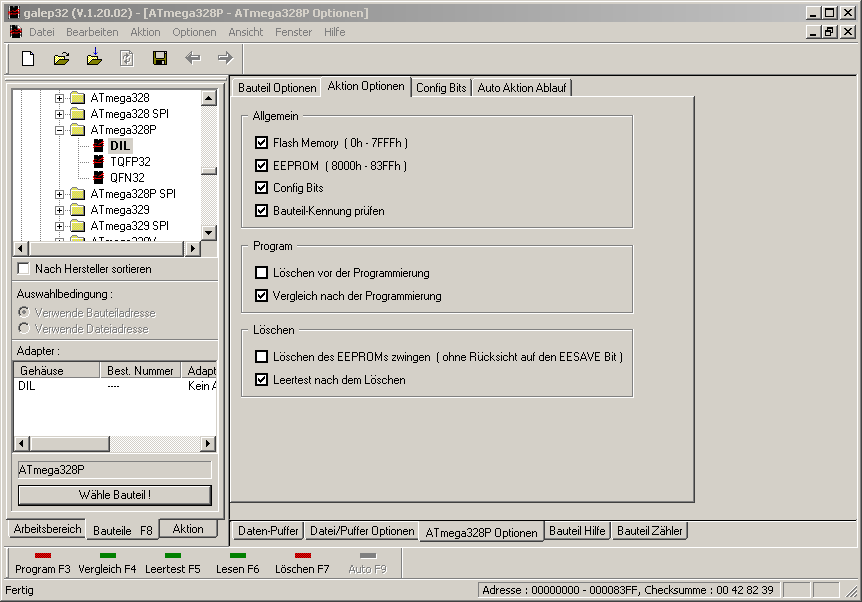The image size is (862, 602).
Task: Toggle Config Bits checkbox
Action: 262,188
